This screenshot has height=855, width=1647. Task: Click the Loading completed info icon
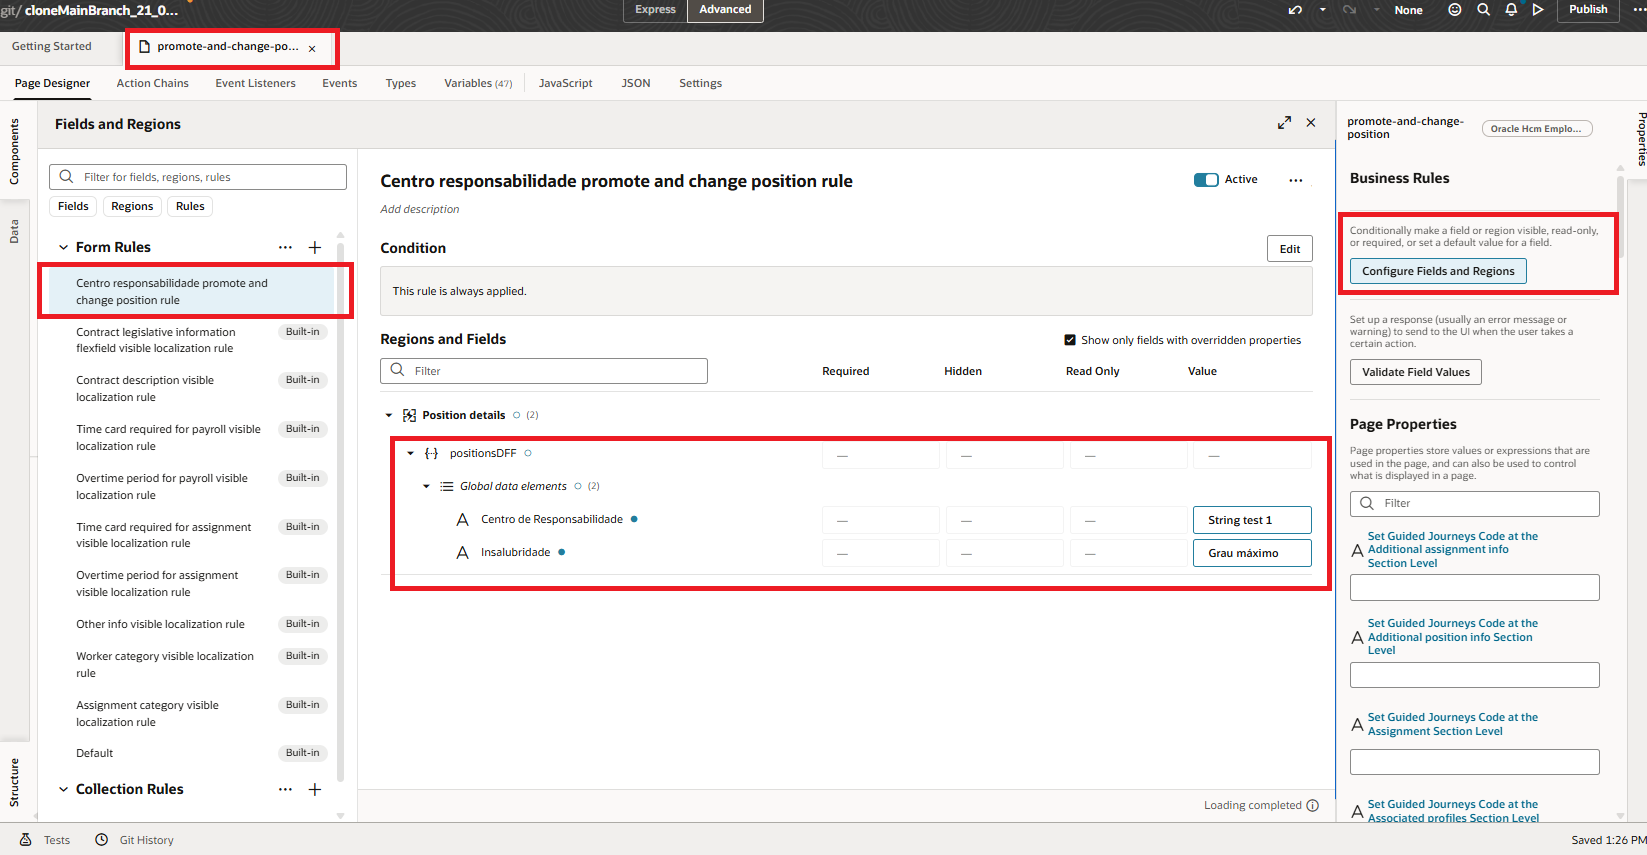(1313, 806)
